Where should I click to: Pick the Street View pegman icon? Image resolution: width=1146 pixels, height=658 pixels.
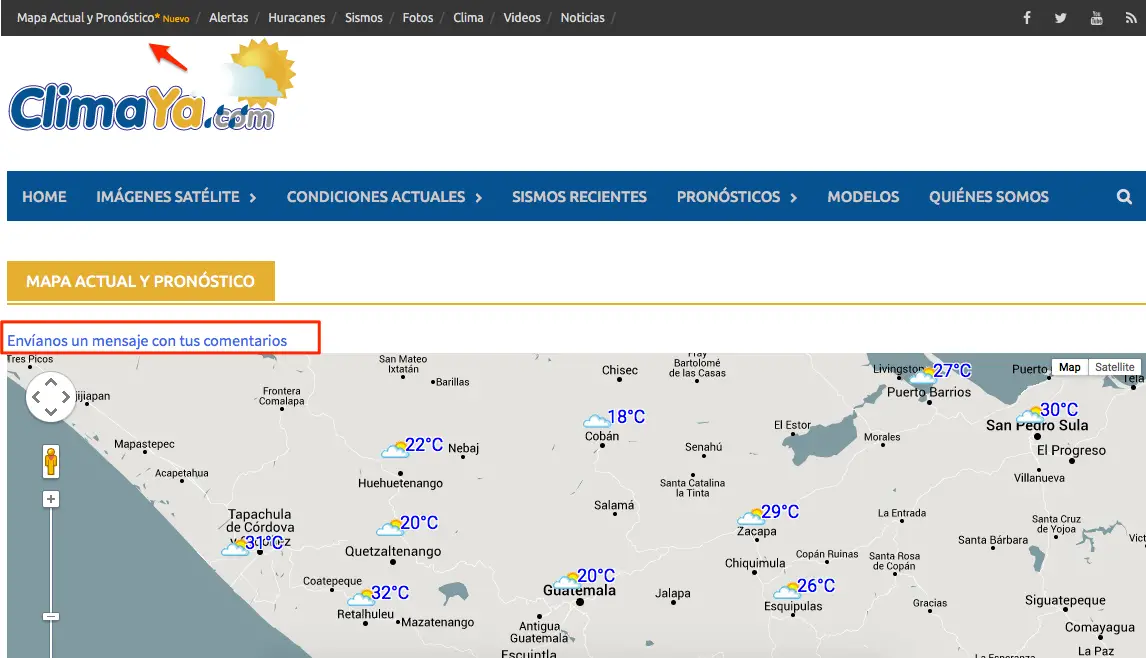tap(50, 461)
